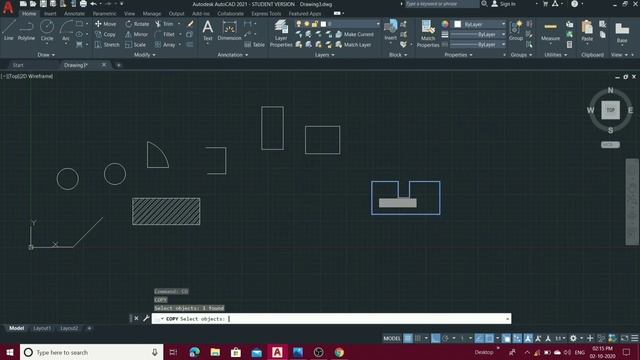Toggle snap mode in status bar
The width and height of the screenshot is (640, 360).
point(418,338)
